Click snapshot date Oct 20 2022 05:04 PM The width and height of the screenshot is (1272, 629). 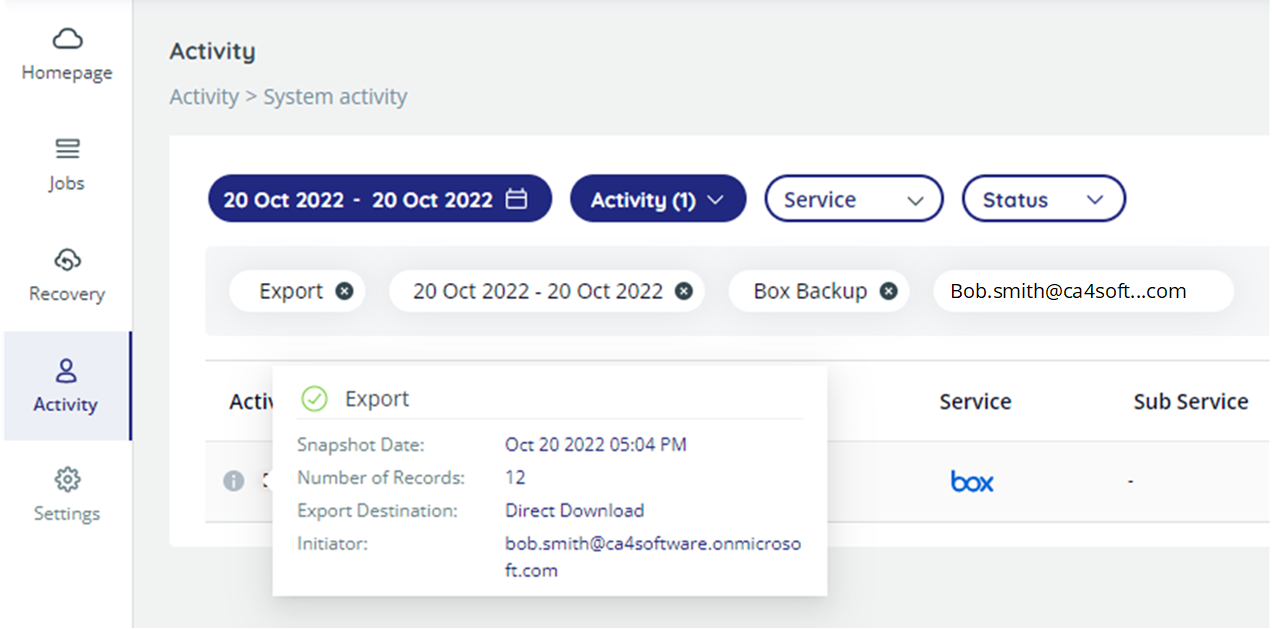(596, 445)
